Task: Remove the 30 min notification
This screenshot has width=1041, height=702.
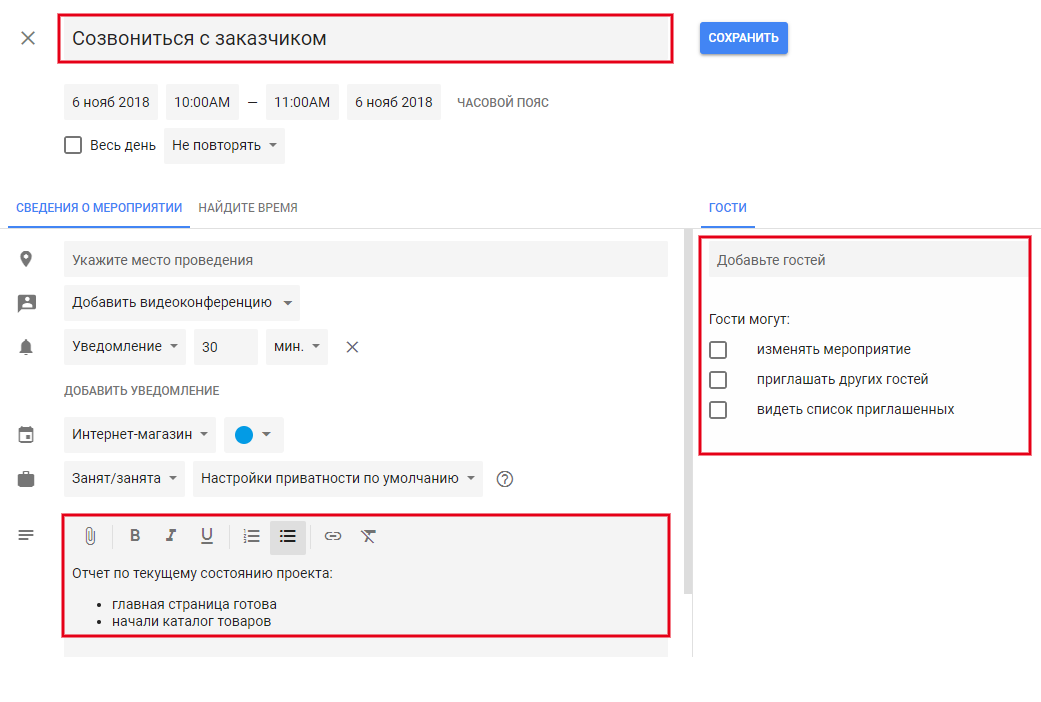Action: coord(352,347)
